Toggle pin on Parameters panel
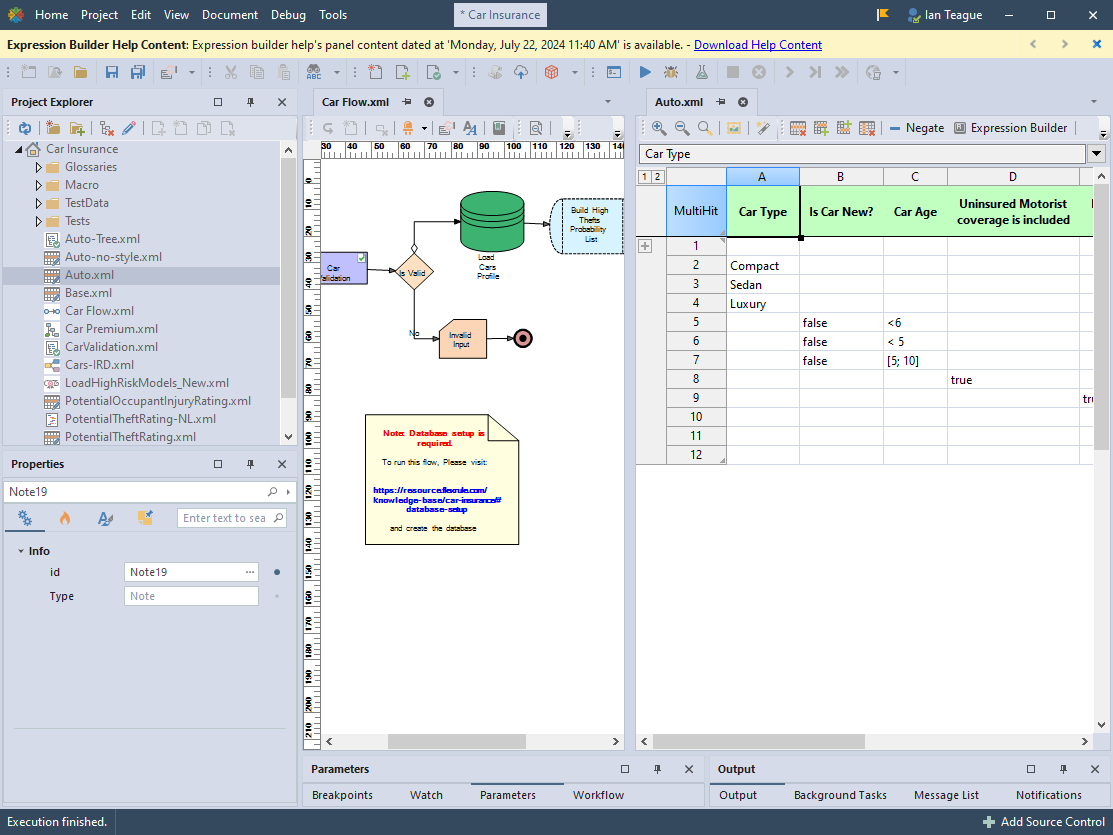 tap(657, 769)
